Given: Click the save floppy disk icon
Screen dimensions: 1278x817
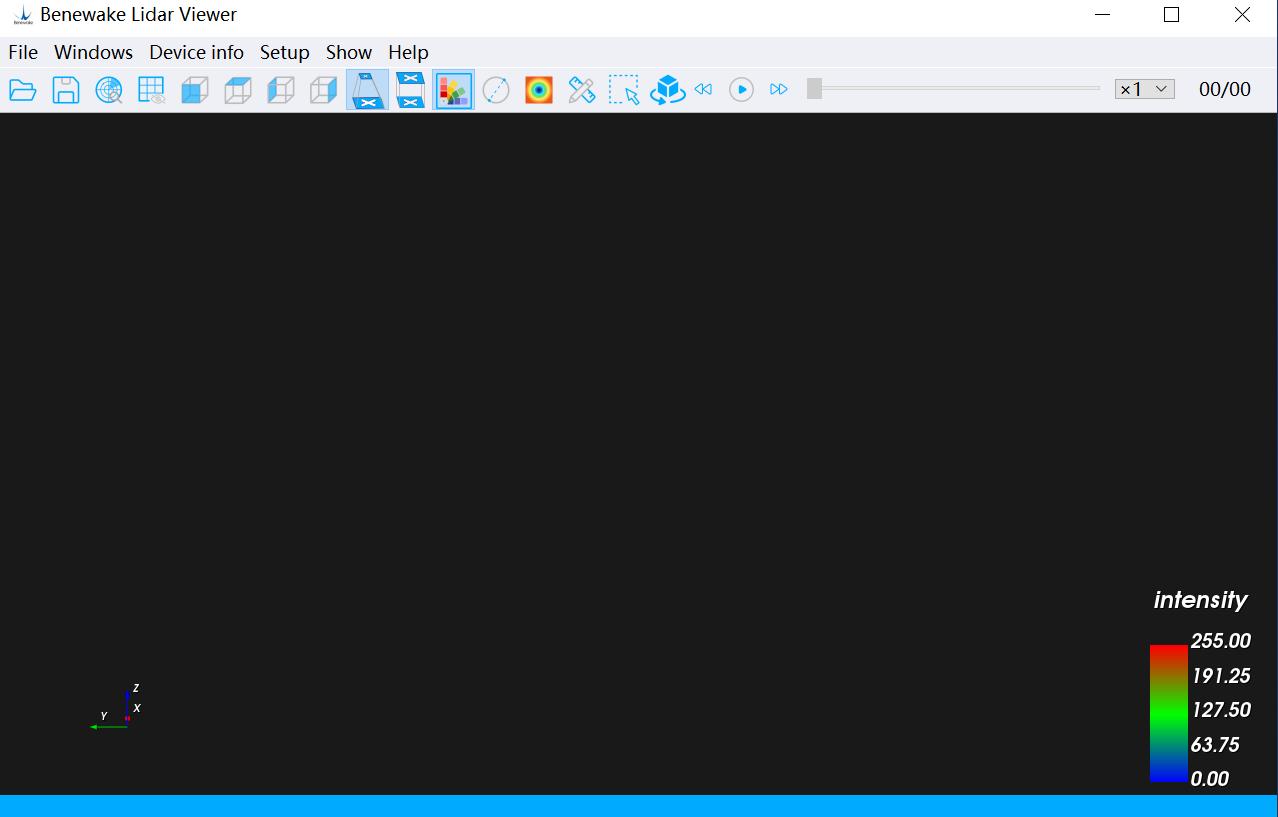Looking at the screenshot, I should (66, 90).
